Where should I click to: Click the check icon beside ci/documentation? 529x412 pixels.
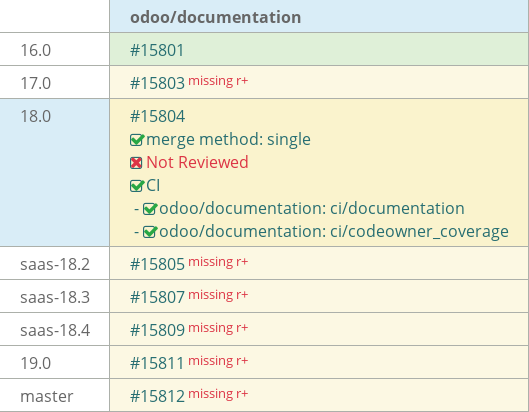pos(150,209)
